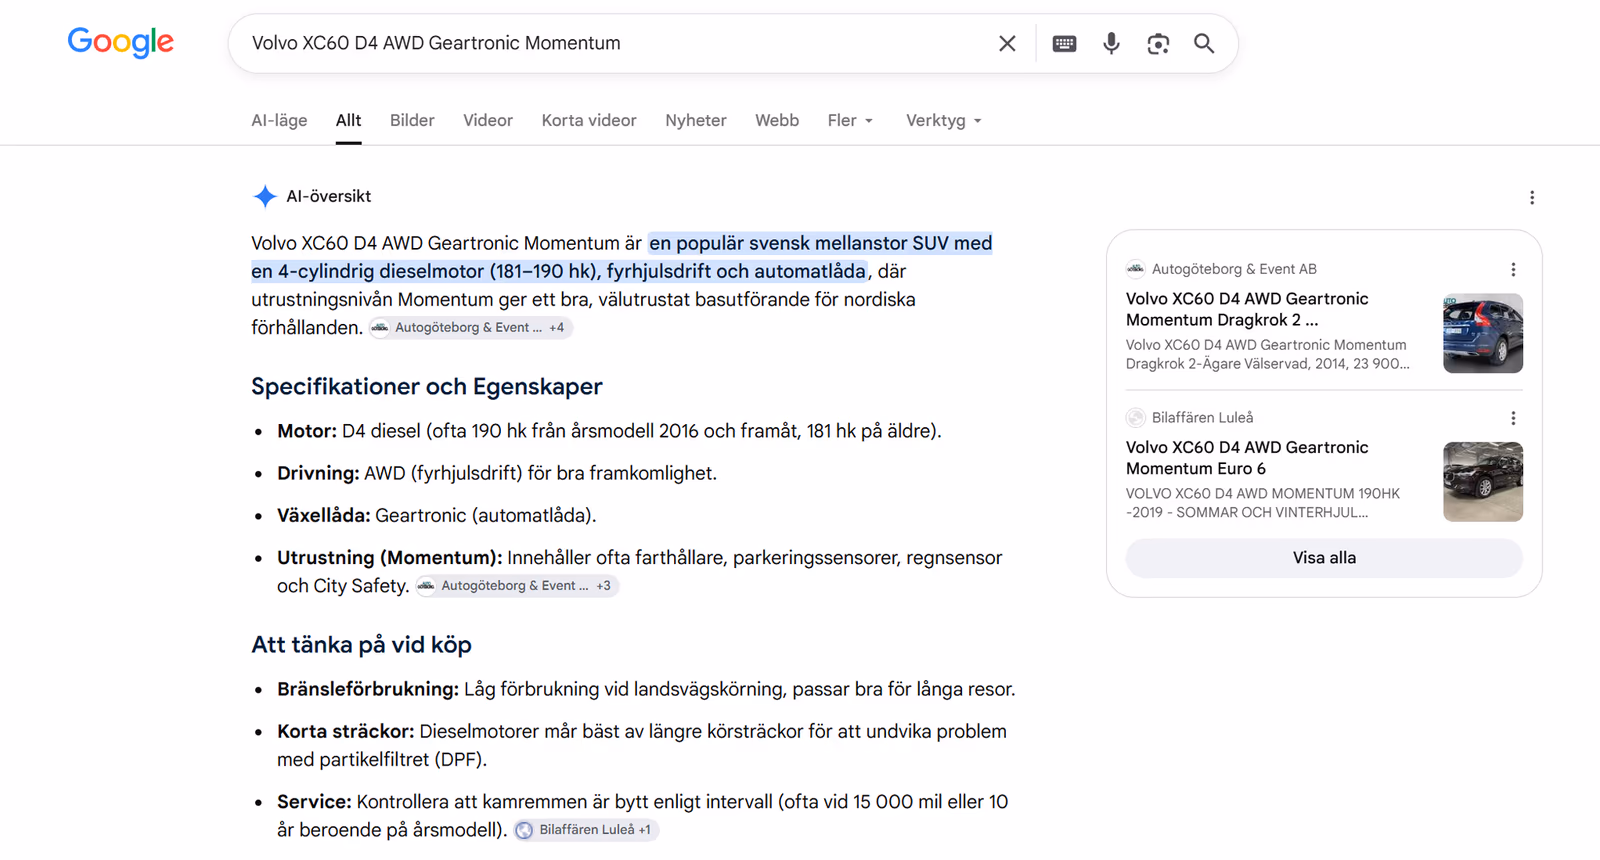Open source chip Autogöteborg & Event +3
This screenshot has height=860, width=1600.
point(517,586)
